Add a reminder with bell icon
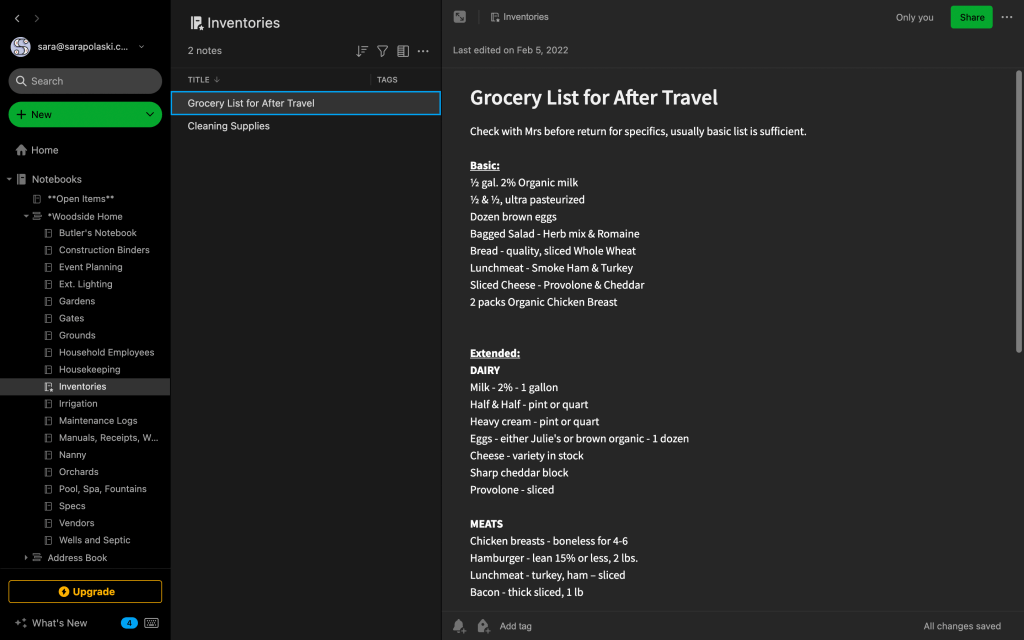1024x640 pixels. (459, 626)
